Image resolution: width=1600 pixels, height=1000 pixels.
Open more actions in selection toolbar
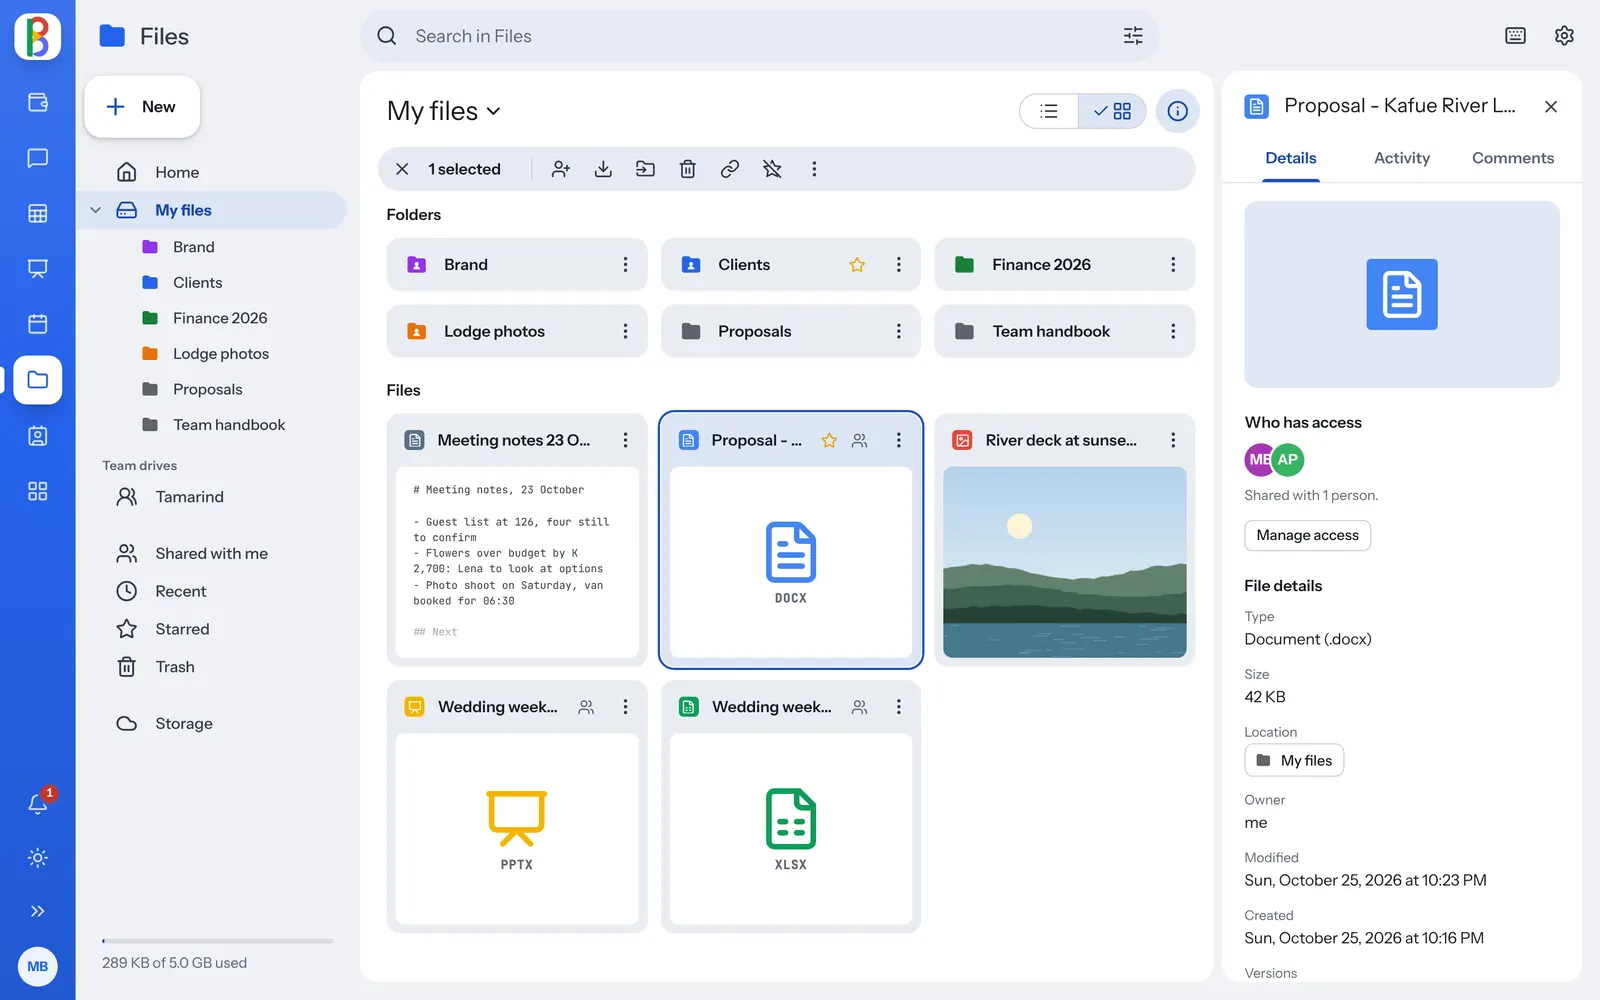click(x=814, y=169)
